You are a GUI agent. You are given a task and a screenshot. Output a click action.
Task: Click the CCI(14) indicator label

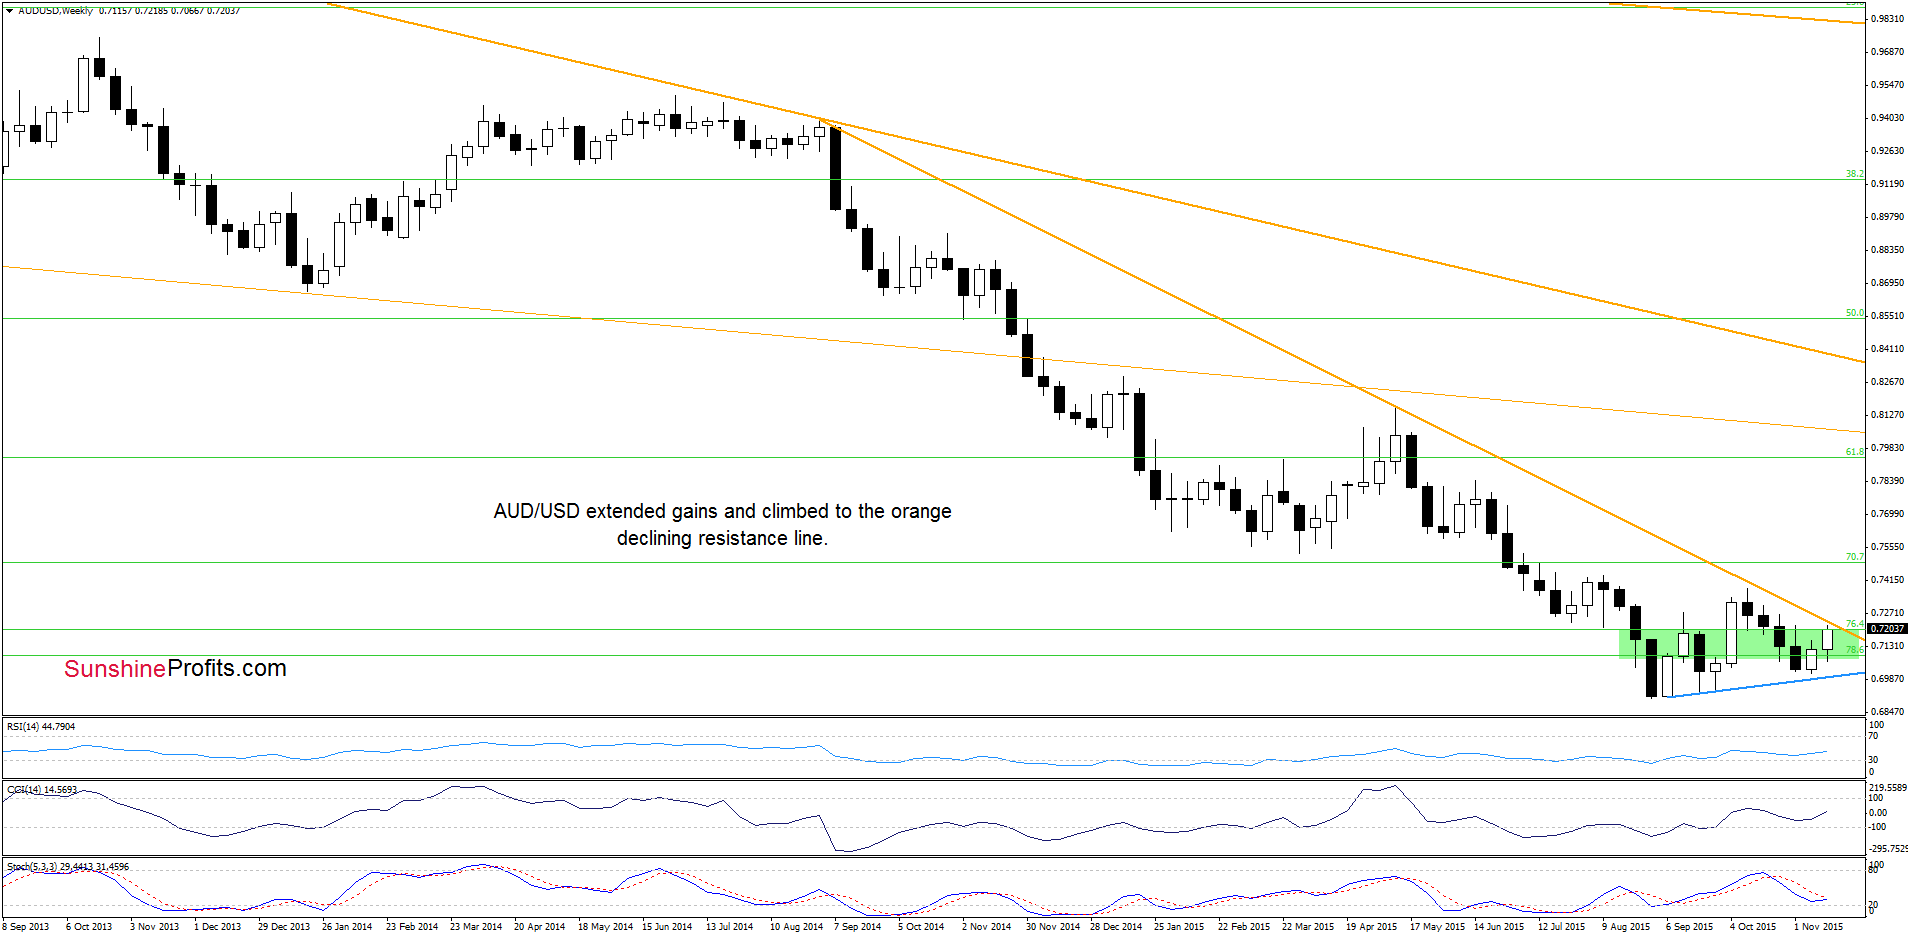[x=42, y=790]
